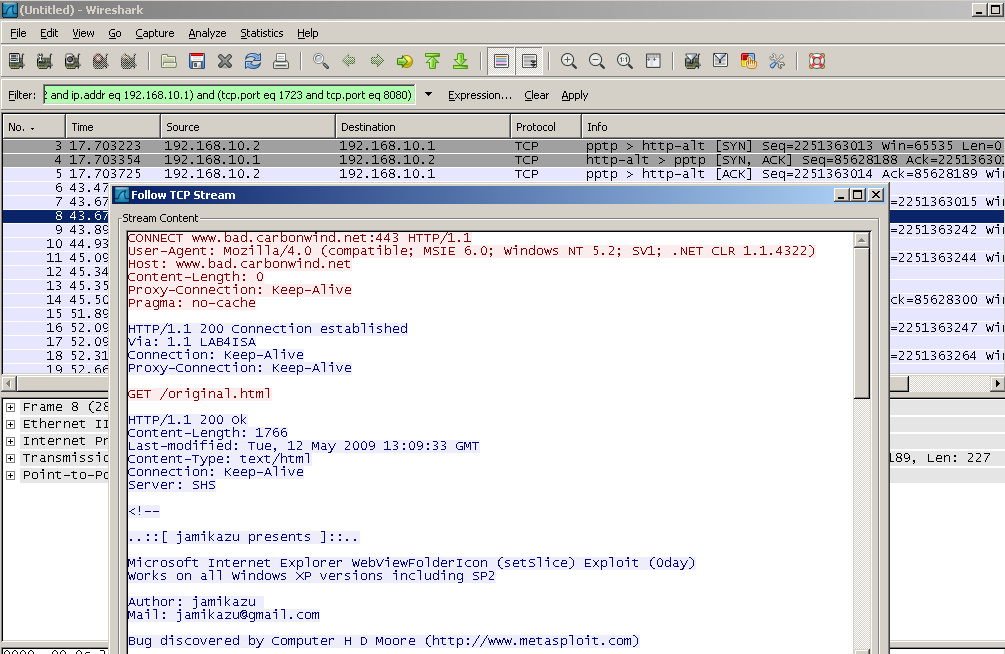The height and width of the screenshot is (654, 1005).
Task: Open the Statistics menu
Action: 262,33
